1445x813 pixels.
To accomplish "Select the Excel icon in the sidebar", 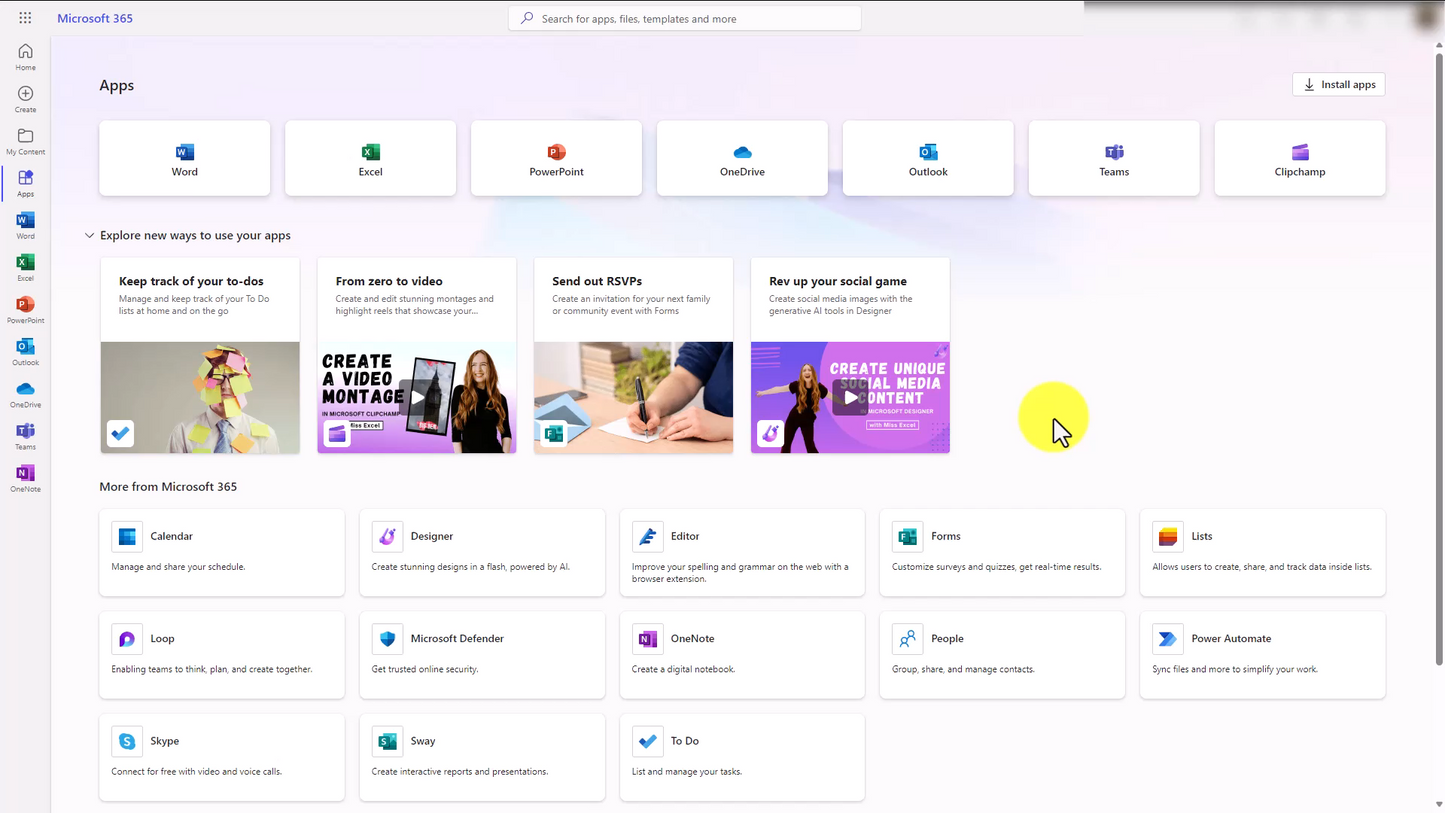I will coord(25,265).
